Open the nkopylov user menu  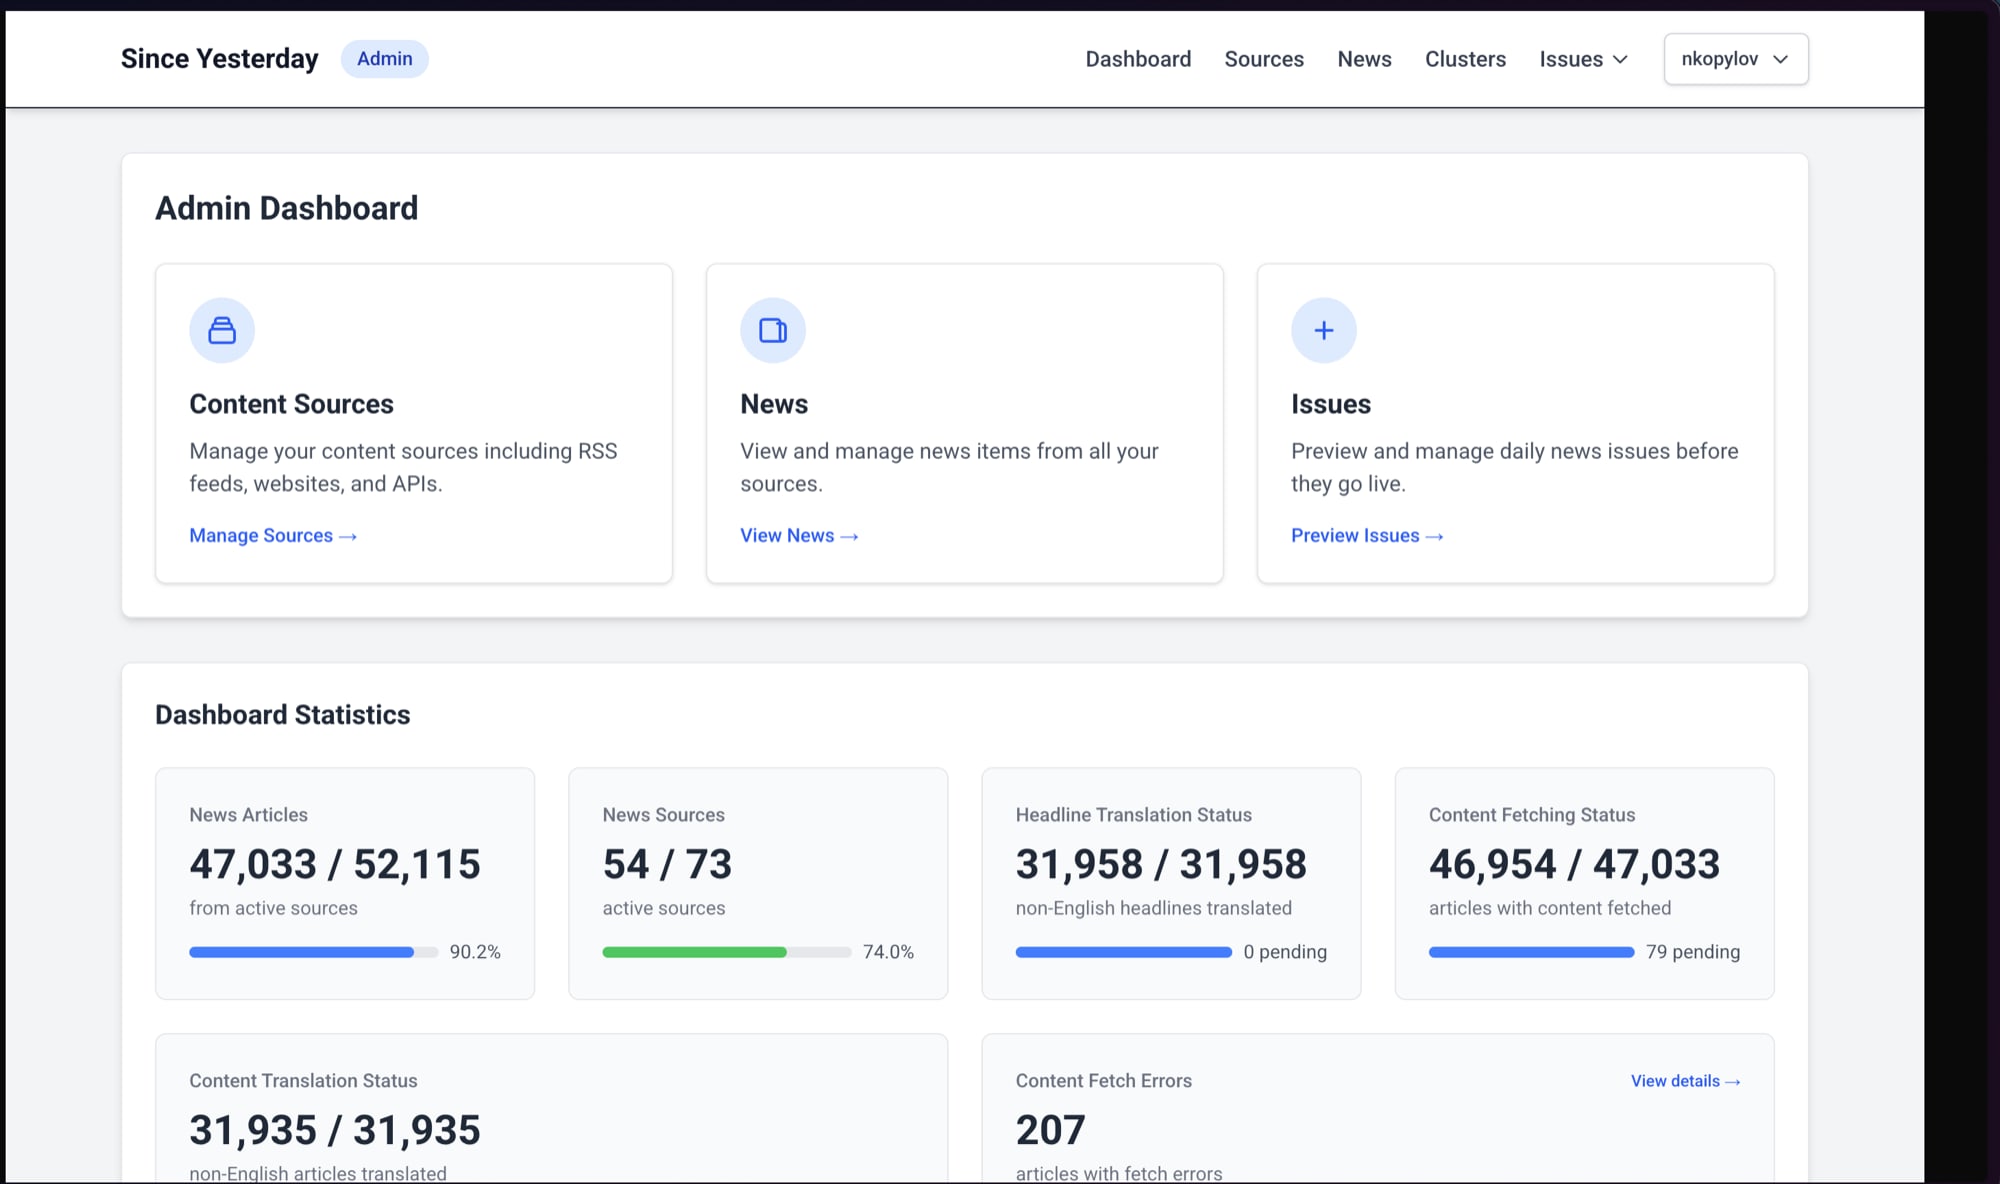click(x=1720, y=59)
